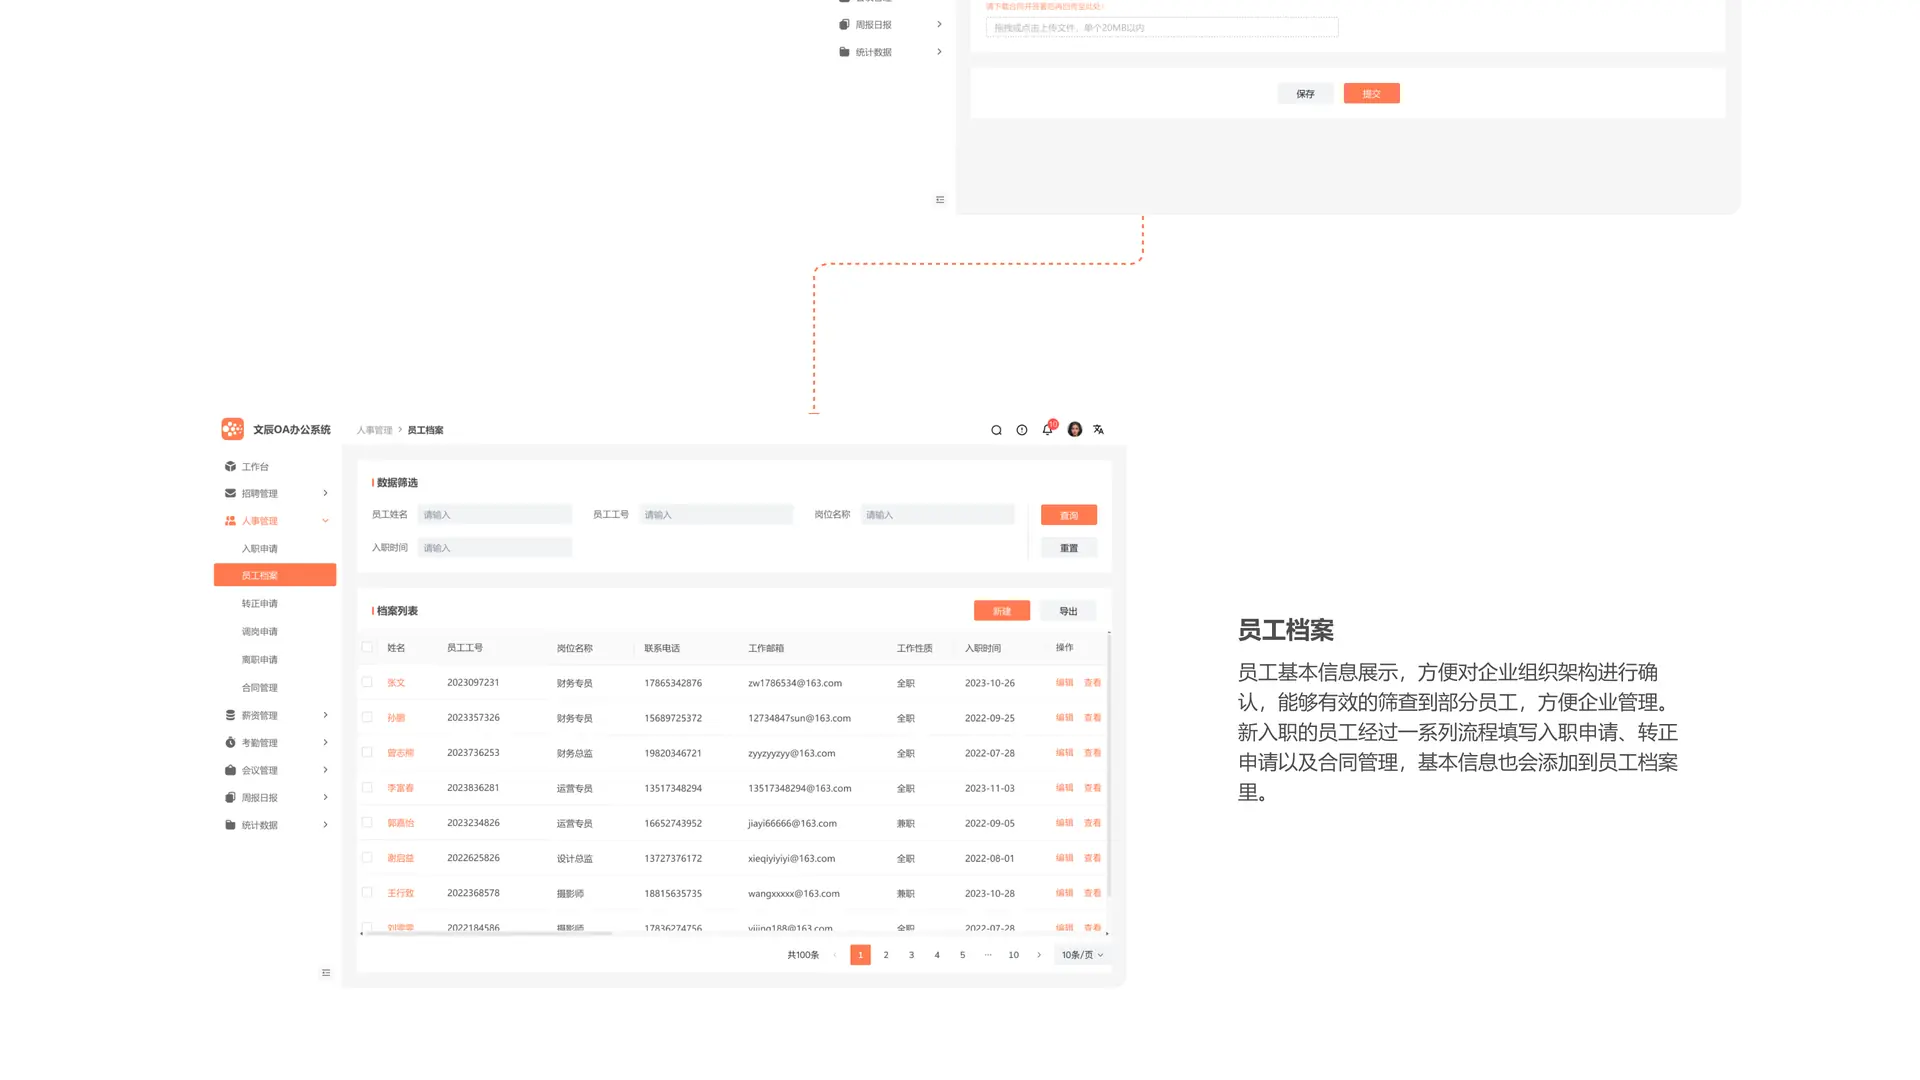
Task: Click collapse icon in the upper window
Action: [940, 199]
